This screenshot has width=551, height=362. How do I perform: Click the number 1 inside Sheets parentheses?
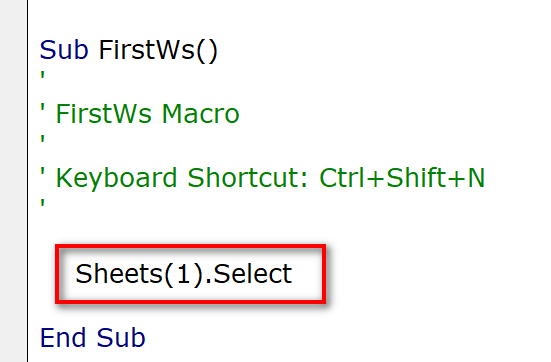click(x=183, y=274)
